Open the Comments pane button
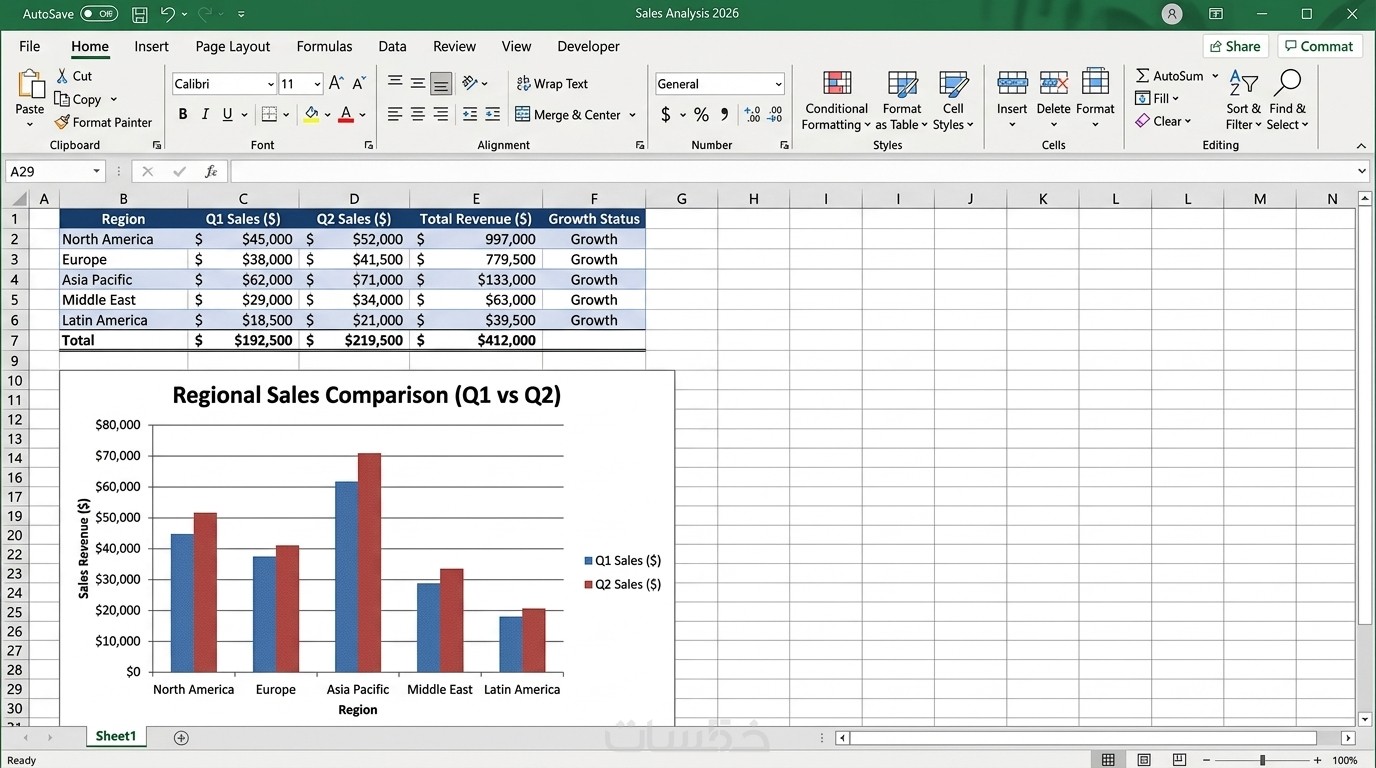Screen dimensions: 1376x768 [x=1319, y=46]
